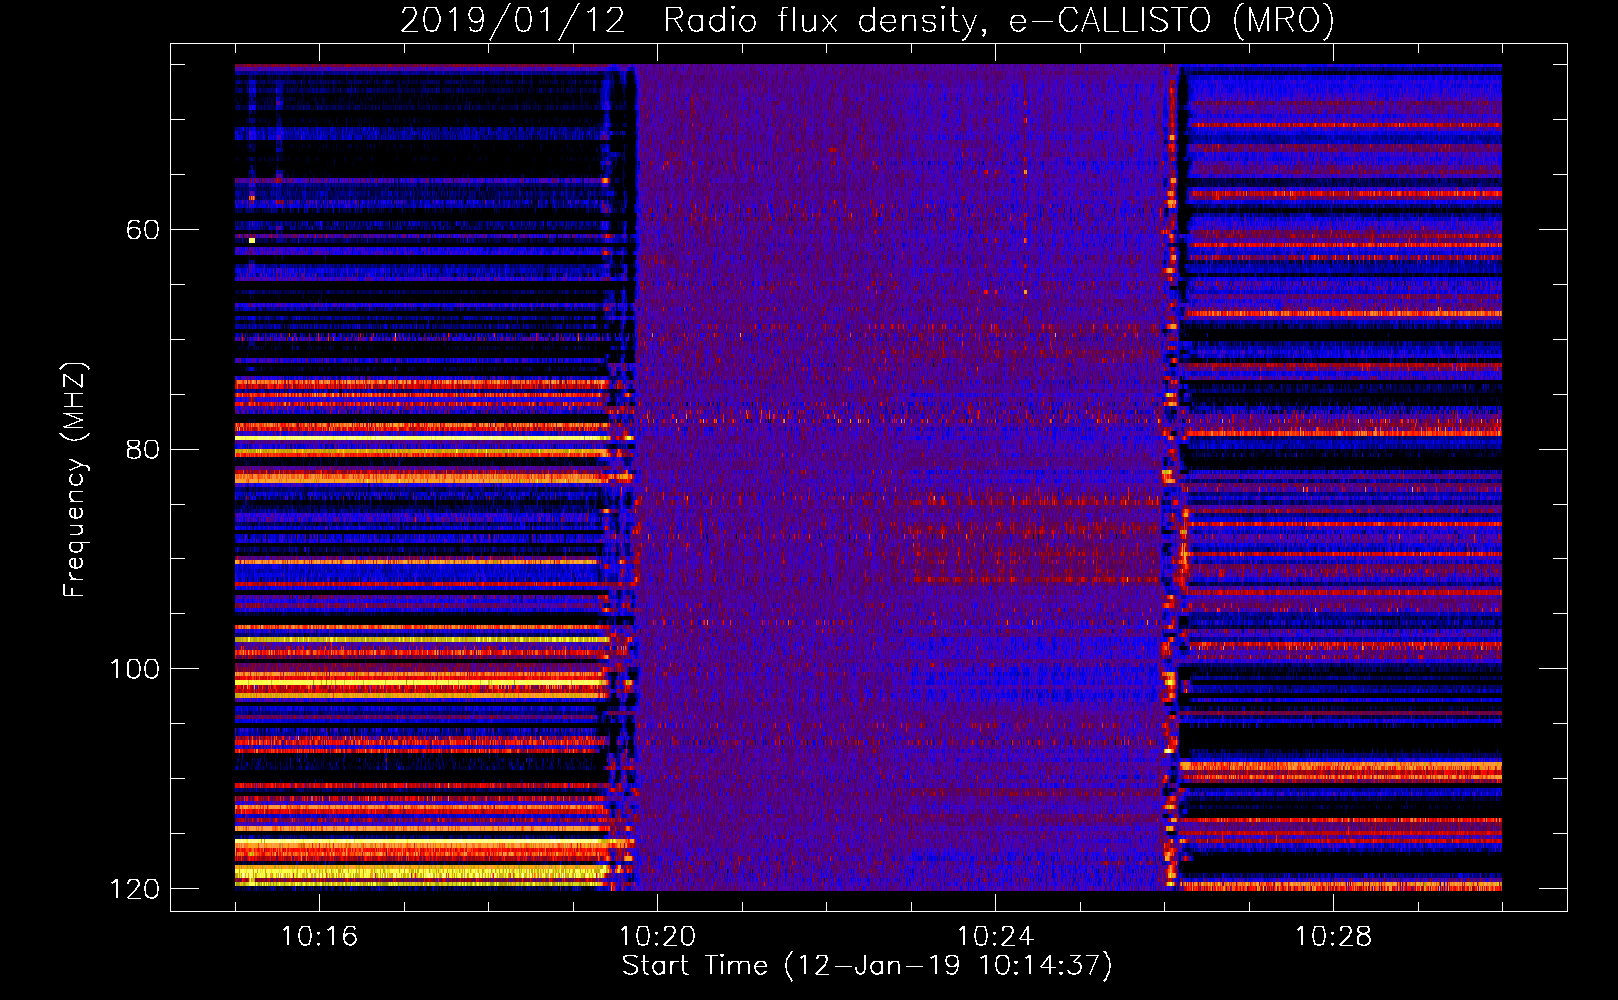
Task: Click the 100 MHz frequency tick label
Action: [x=134, y=669]
